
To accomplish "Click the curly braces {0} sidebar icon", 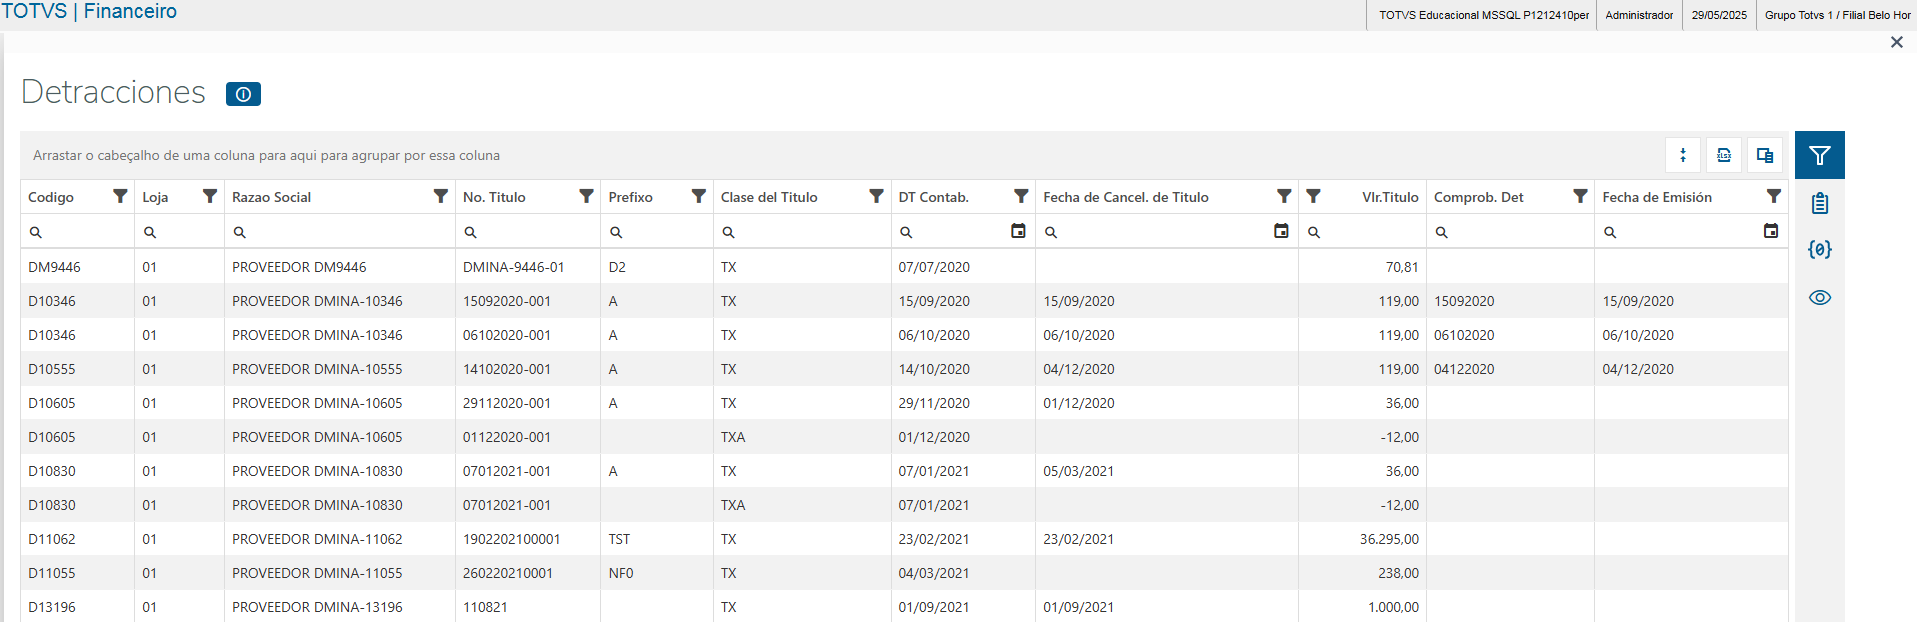I will pos(1819,250).
